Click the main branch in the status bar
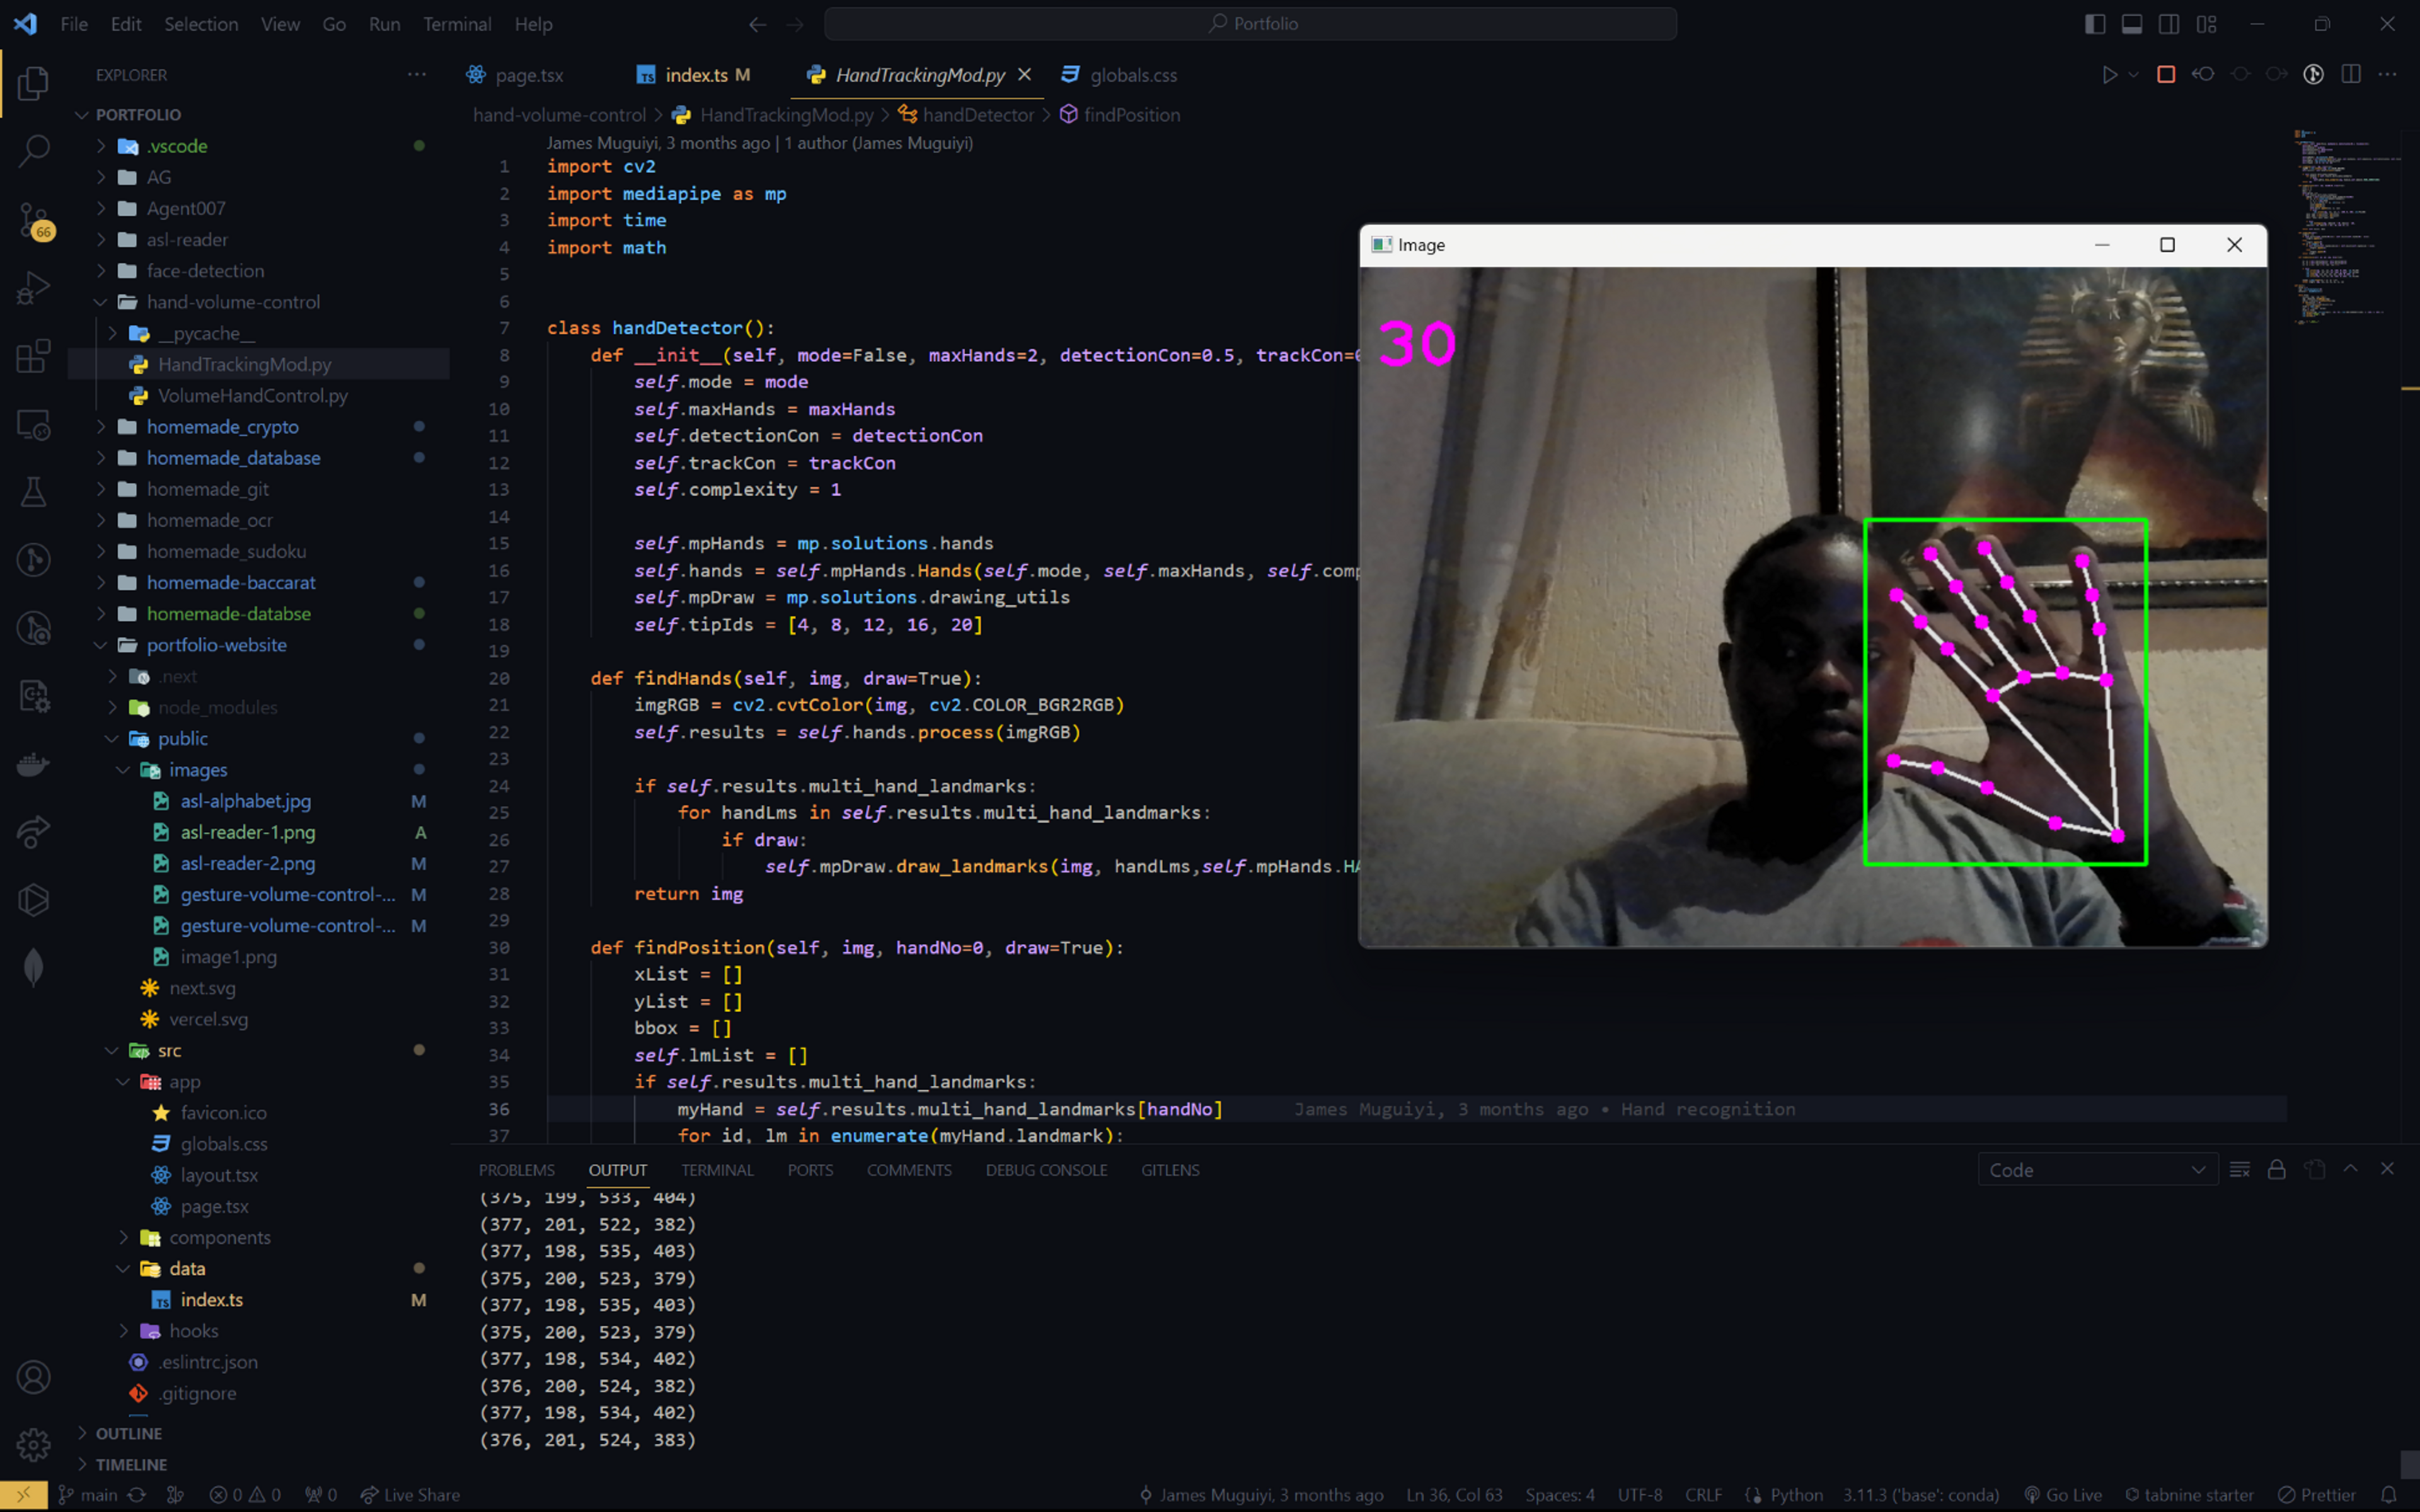 click(x=88, y=1495)
